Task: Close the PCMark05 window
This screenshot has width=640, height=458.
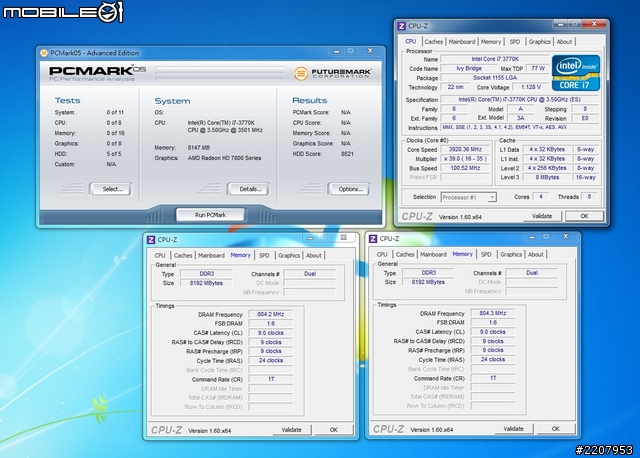Action: pos(370,51)
